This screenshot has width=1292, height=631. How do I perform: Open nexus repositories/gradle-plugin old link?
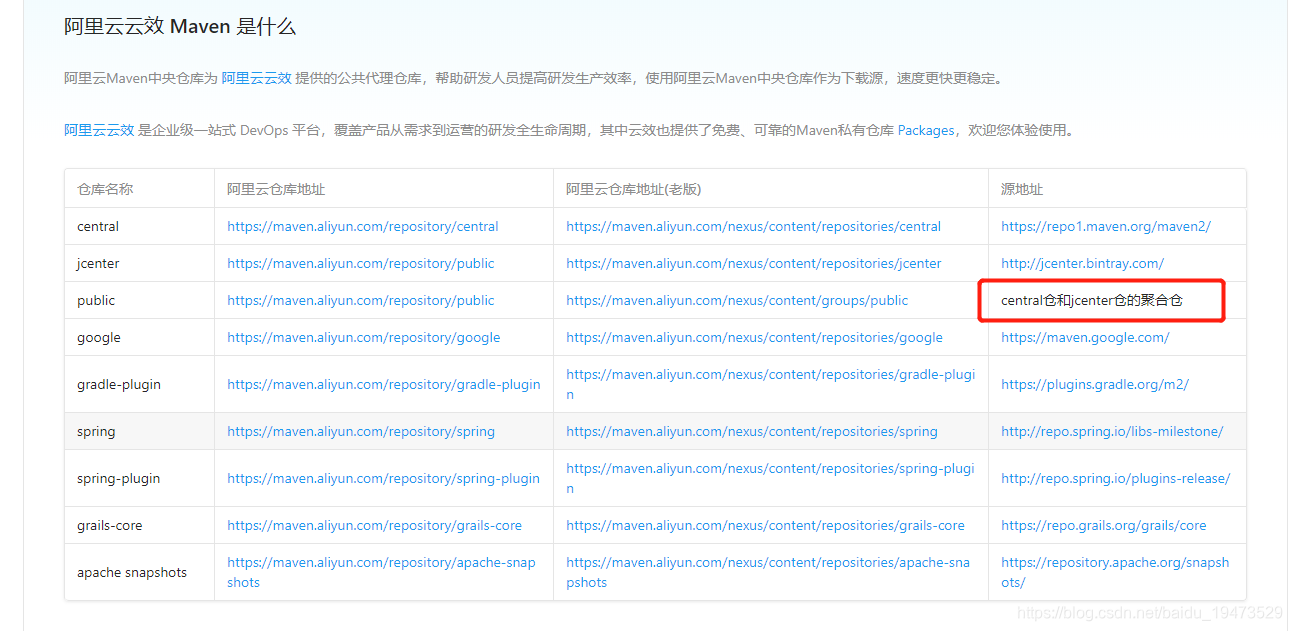point(771,384)
